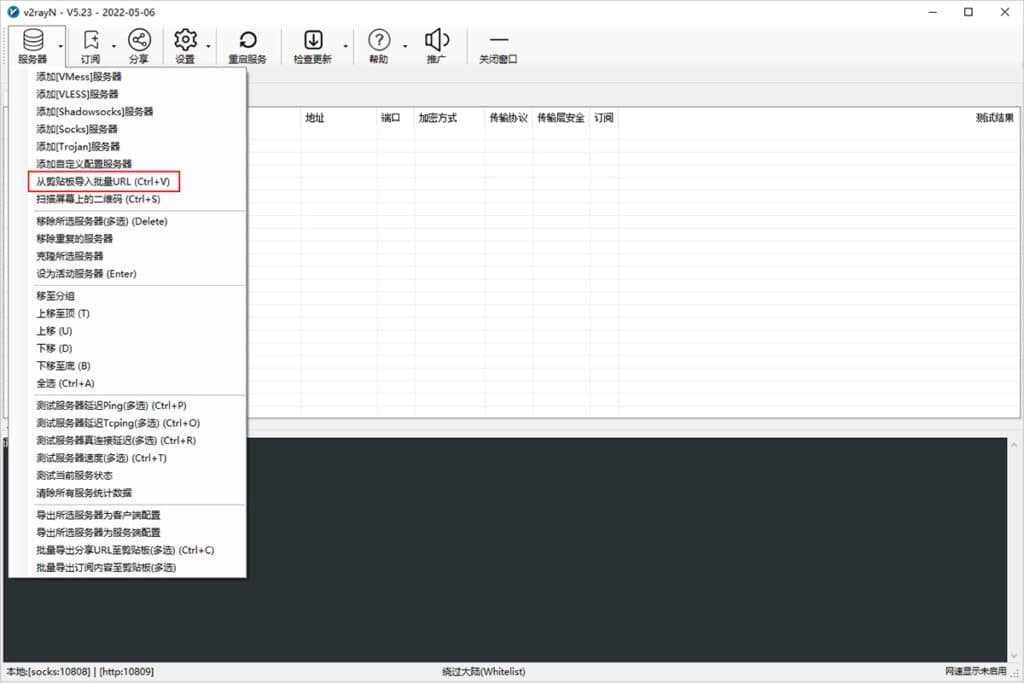1024x683 pixels.
Task: Click the 推广 promotion speaker icon
Action: click(x=437, y=41)
